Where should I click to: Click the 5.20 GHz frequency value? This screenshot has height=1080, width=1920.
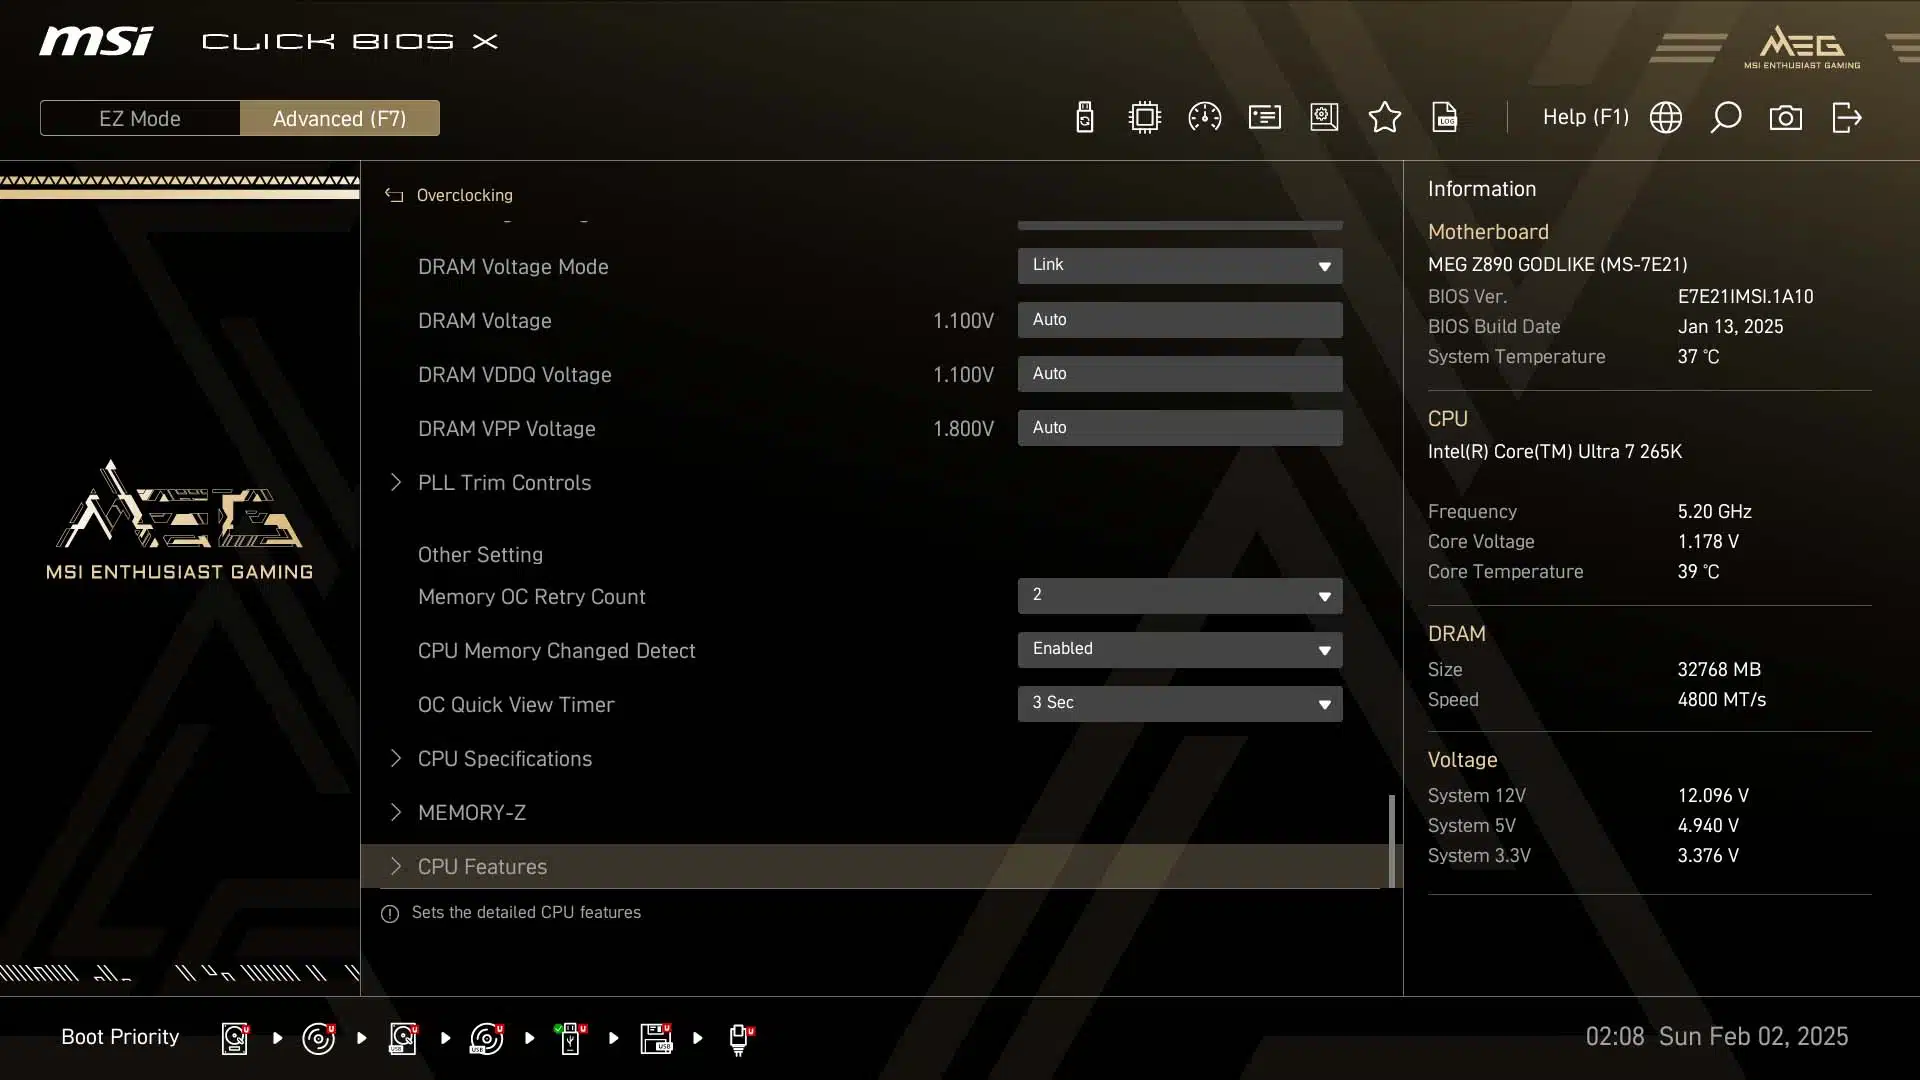pos(1714,512)
